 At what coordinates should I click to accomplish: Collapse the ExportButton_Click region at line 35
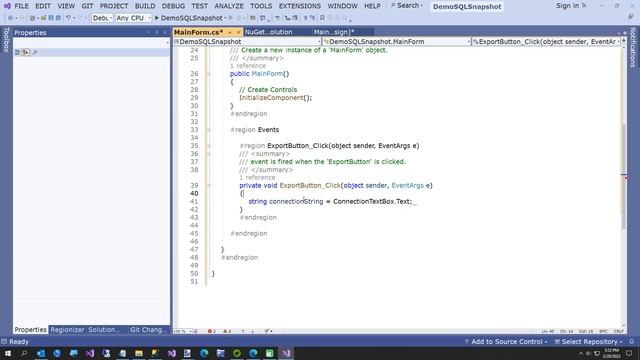tap(209, 146)
